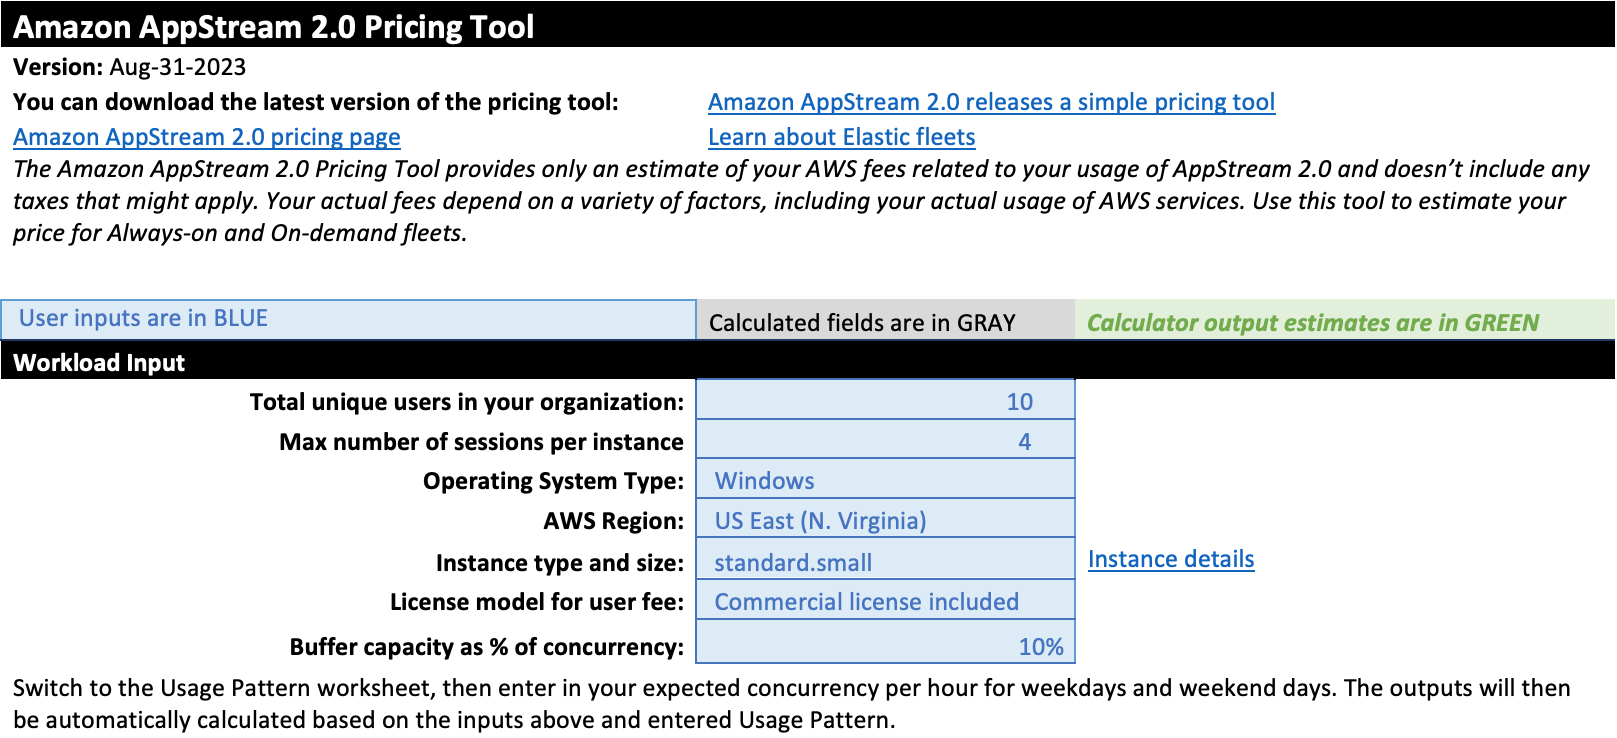Screen dimensions: 1617x738
Task: Select the Operating System Type cell showing Windows
Action: (x=885, y=479)
